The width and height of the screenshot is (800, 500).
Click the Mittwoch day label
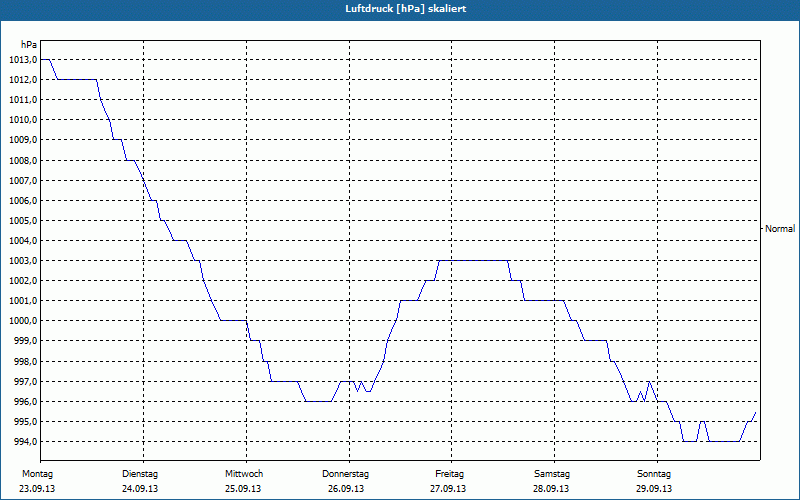[x=244, y=474]
